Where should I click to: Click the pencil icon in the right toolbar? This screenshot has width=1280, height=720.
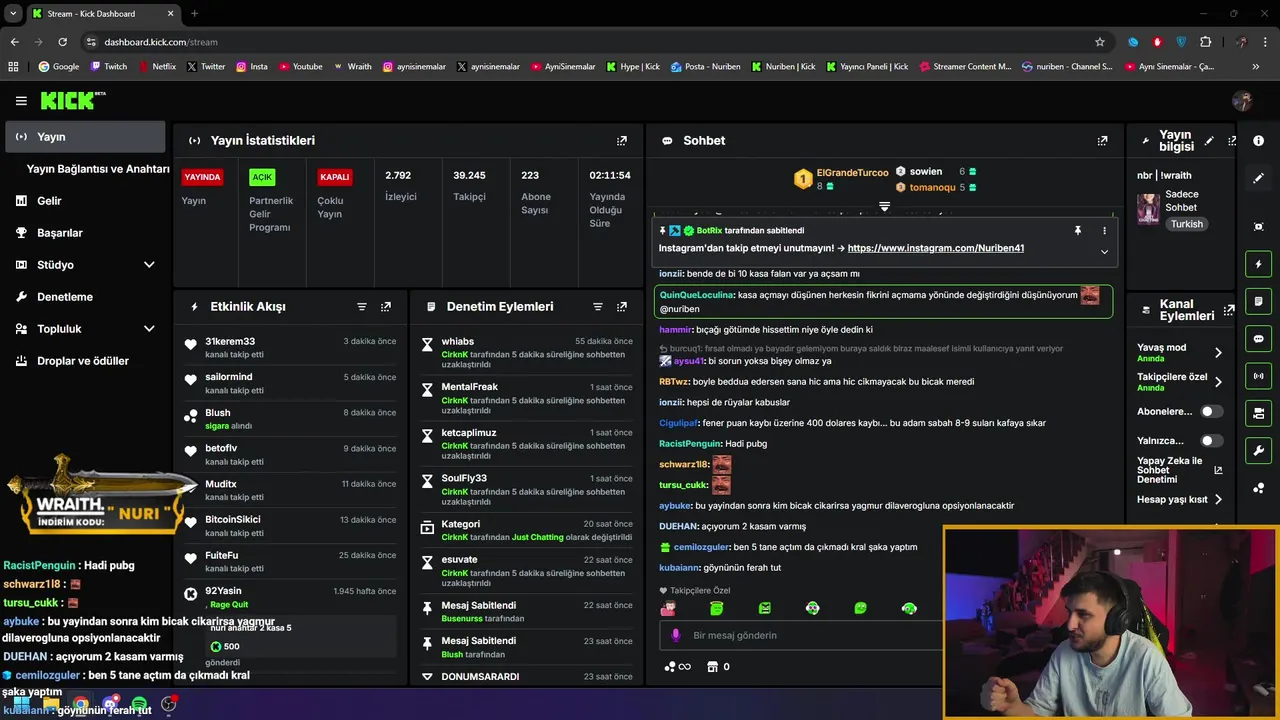pos(1259,178)
